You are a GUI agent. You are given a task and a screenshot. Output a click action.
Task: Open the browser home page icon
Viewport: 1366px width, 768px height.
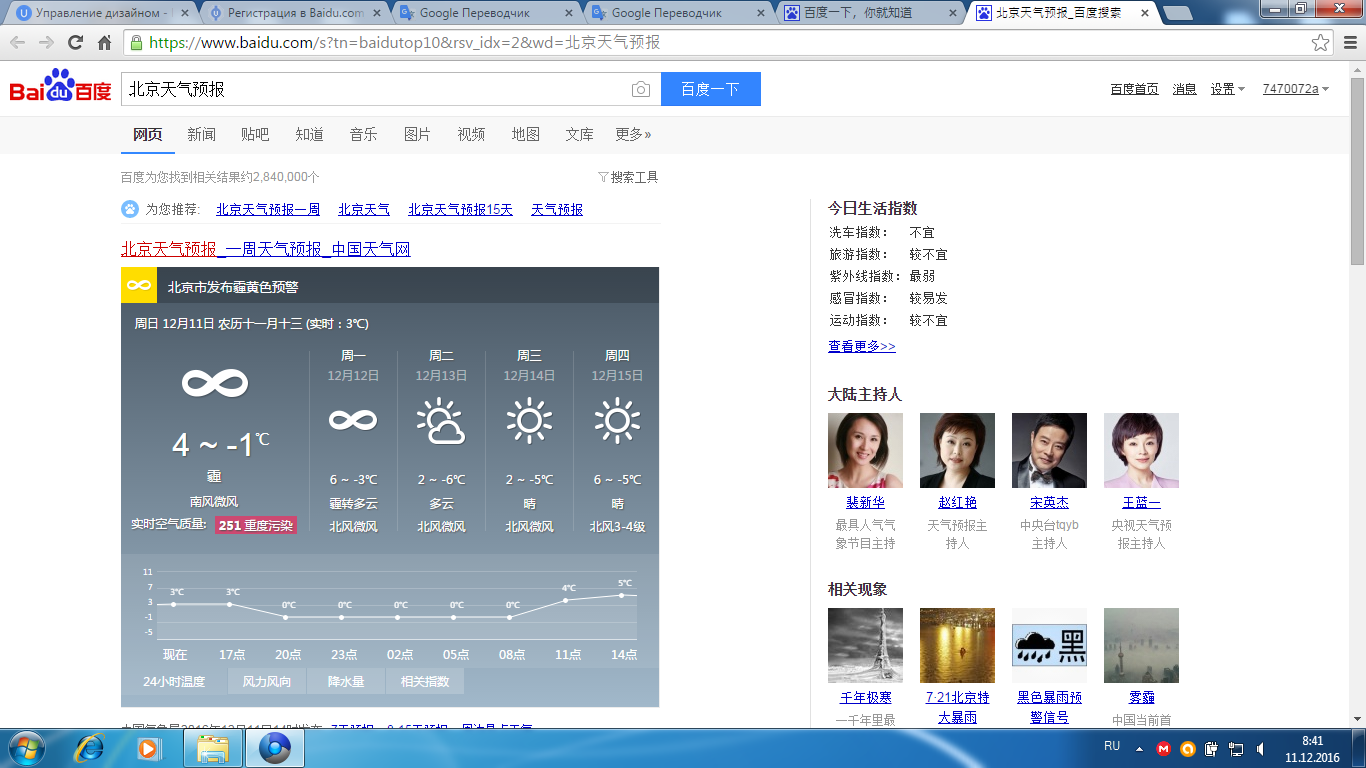click(104, 43)
